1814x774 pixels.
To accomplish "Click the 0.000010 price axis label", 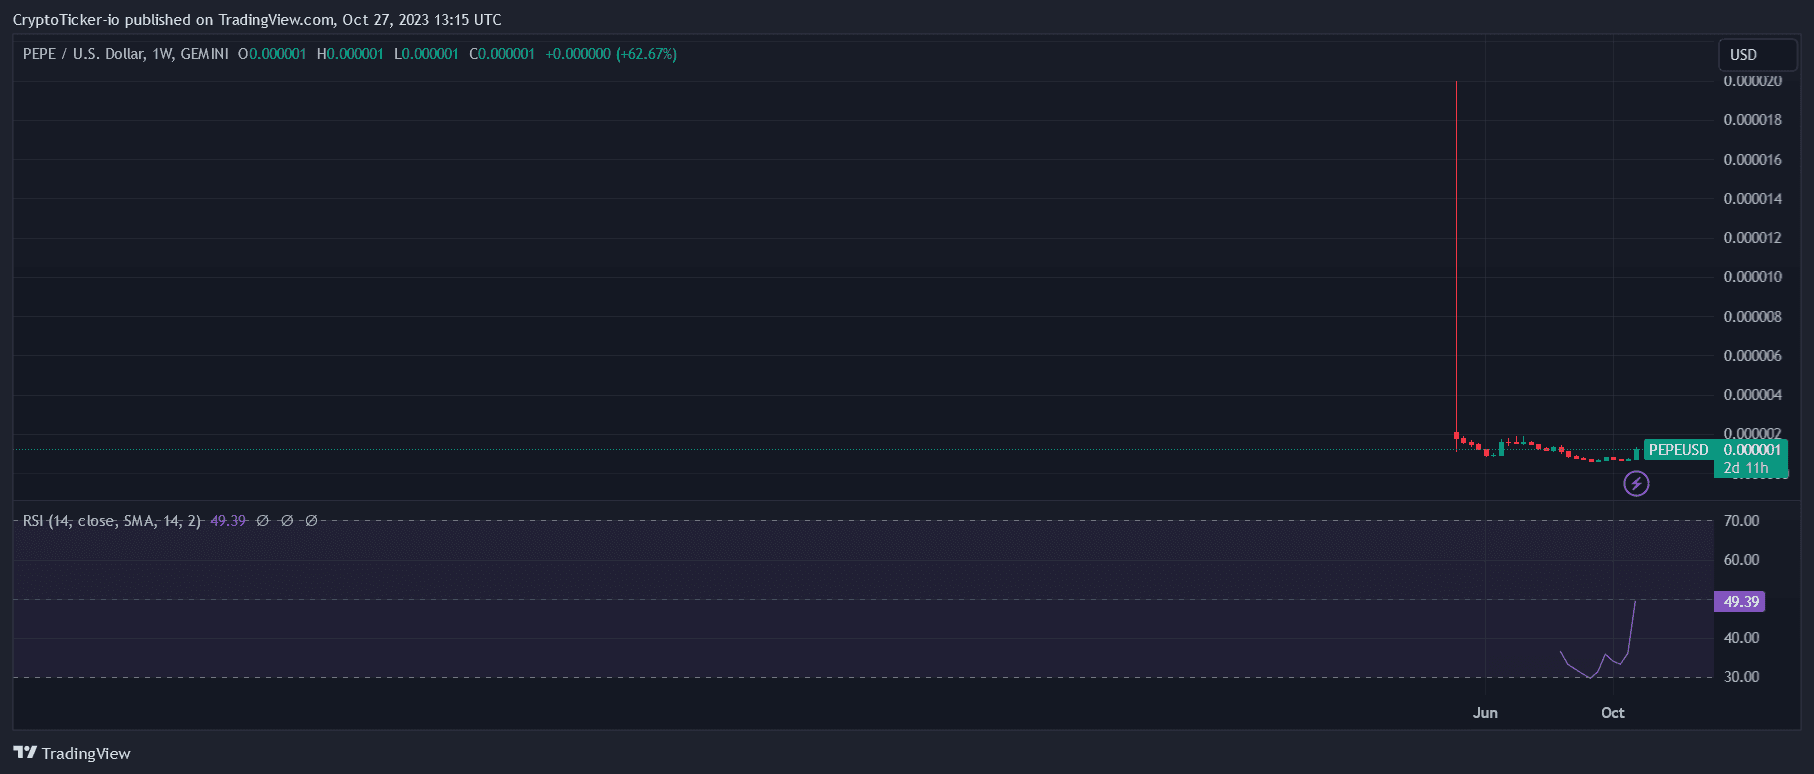I will 1752,277.
